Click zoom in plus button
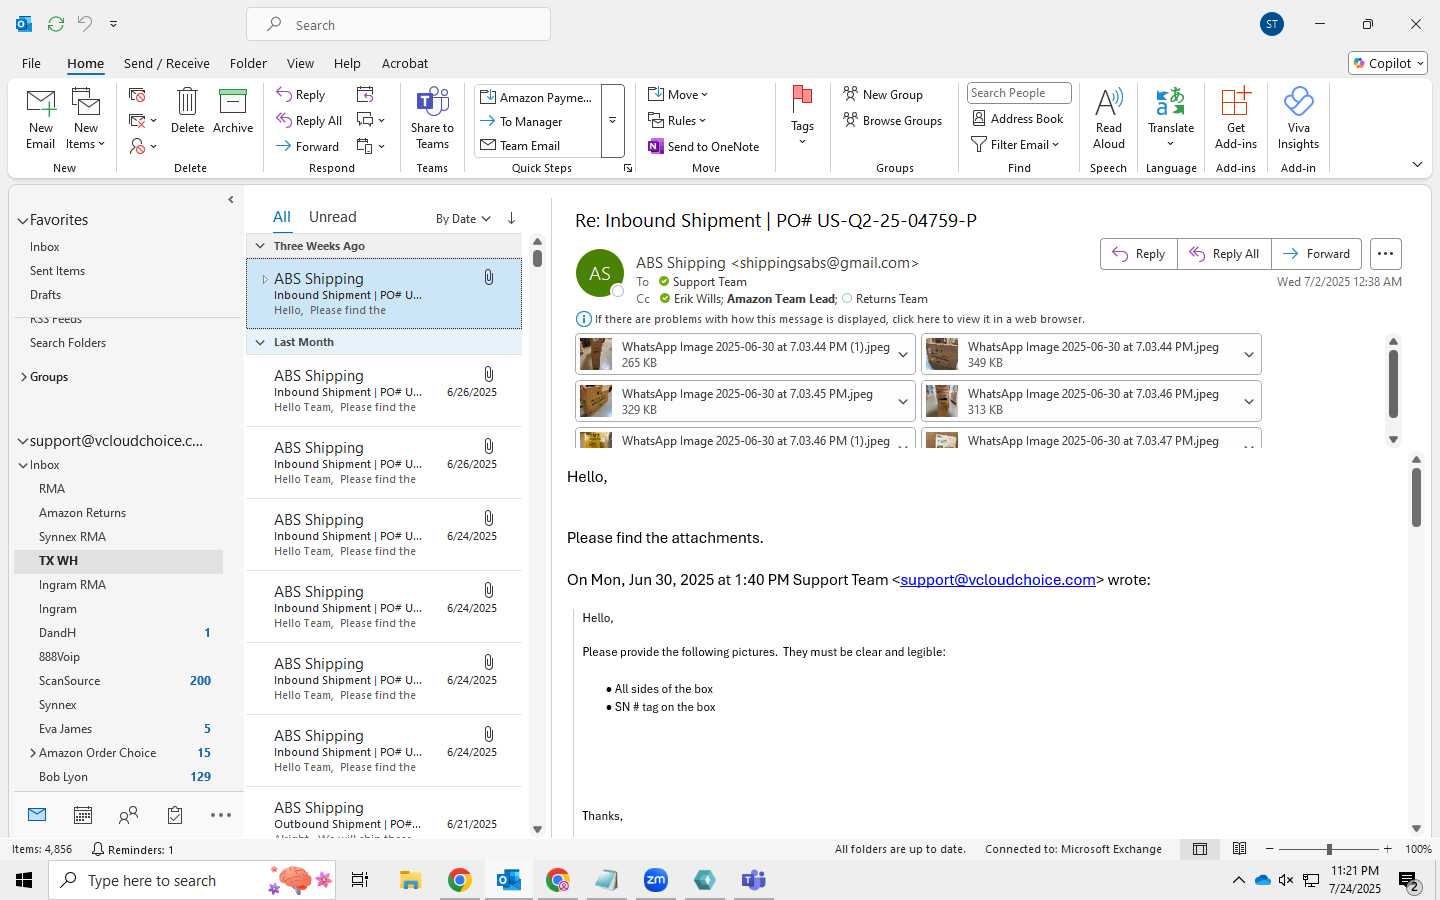 (x=1387, y=849)
